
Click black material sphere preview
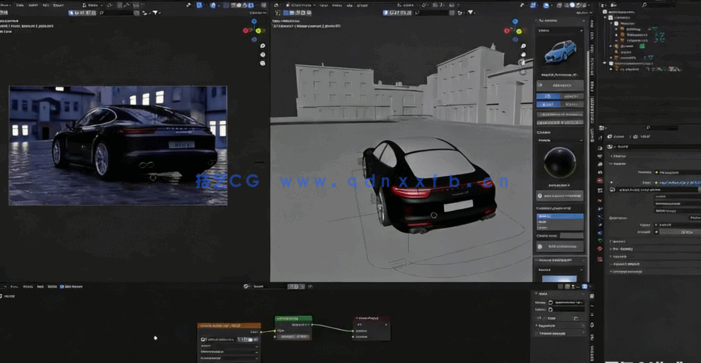tap(560, 163)
